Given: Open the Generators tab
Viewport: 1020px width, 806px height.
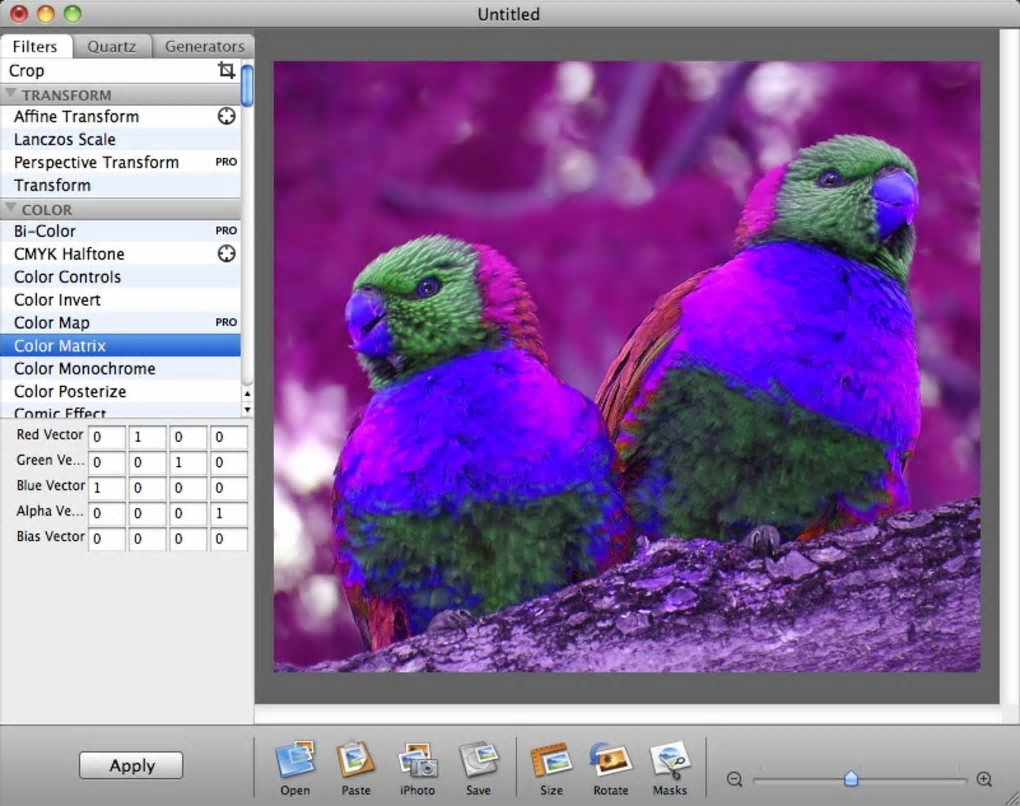Looking at the screenshot, I should click(204, 46).
